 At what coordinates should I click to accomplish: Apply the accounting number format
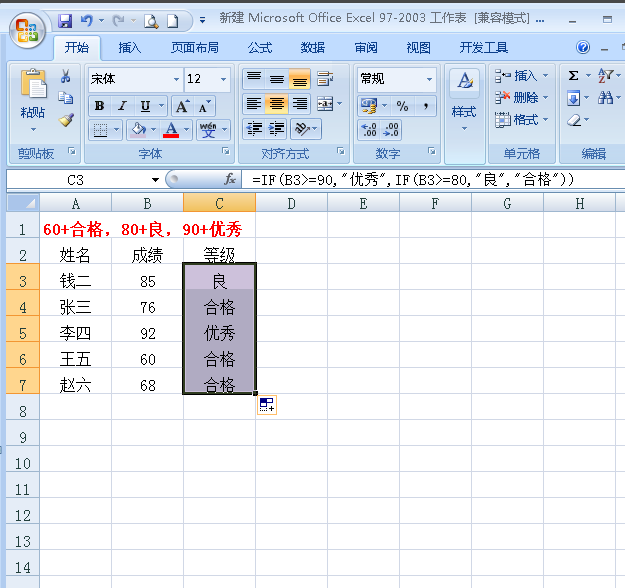[x=369, y=106]
